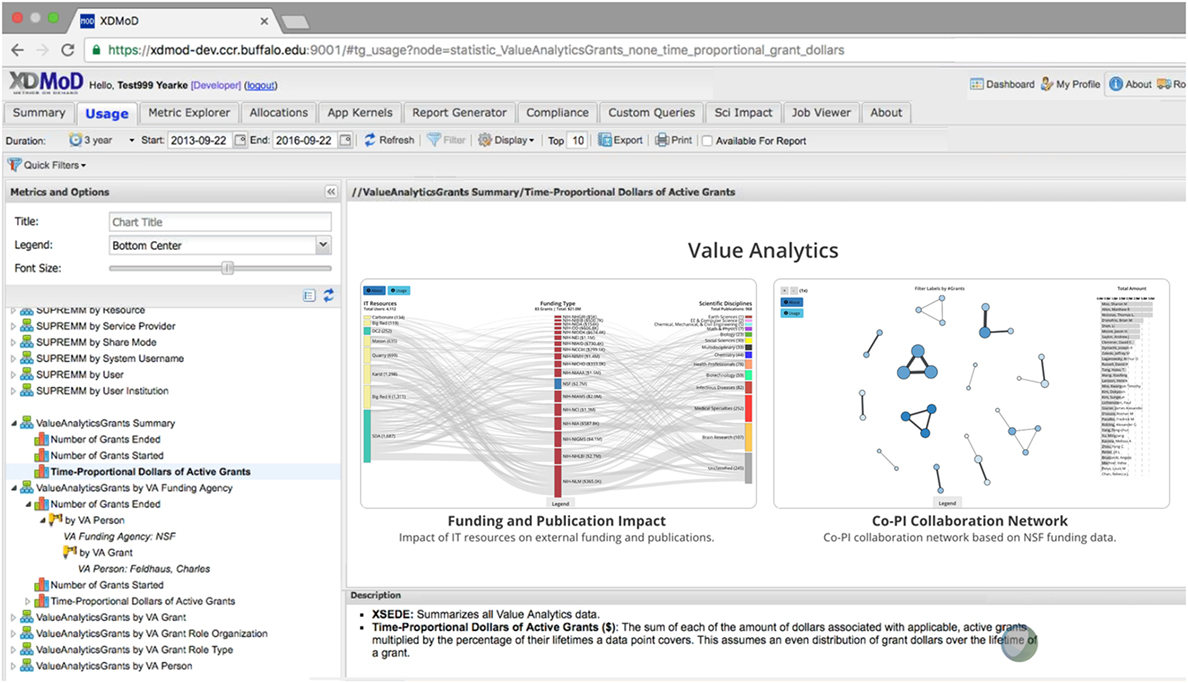Open the Duration 3 year dropdown

[102, 140]
